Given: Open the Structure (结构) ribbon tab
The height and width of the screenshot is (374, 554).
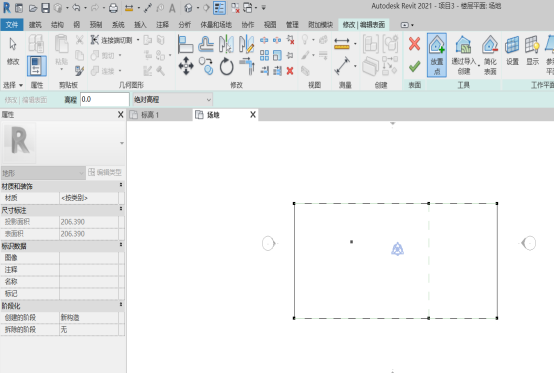Looking at the screenshot, I should click(x=57, y=25).
